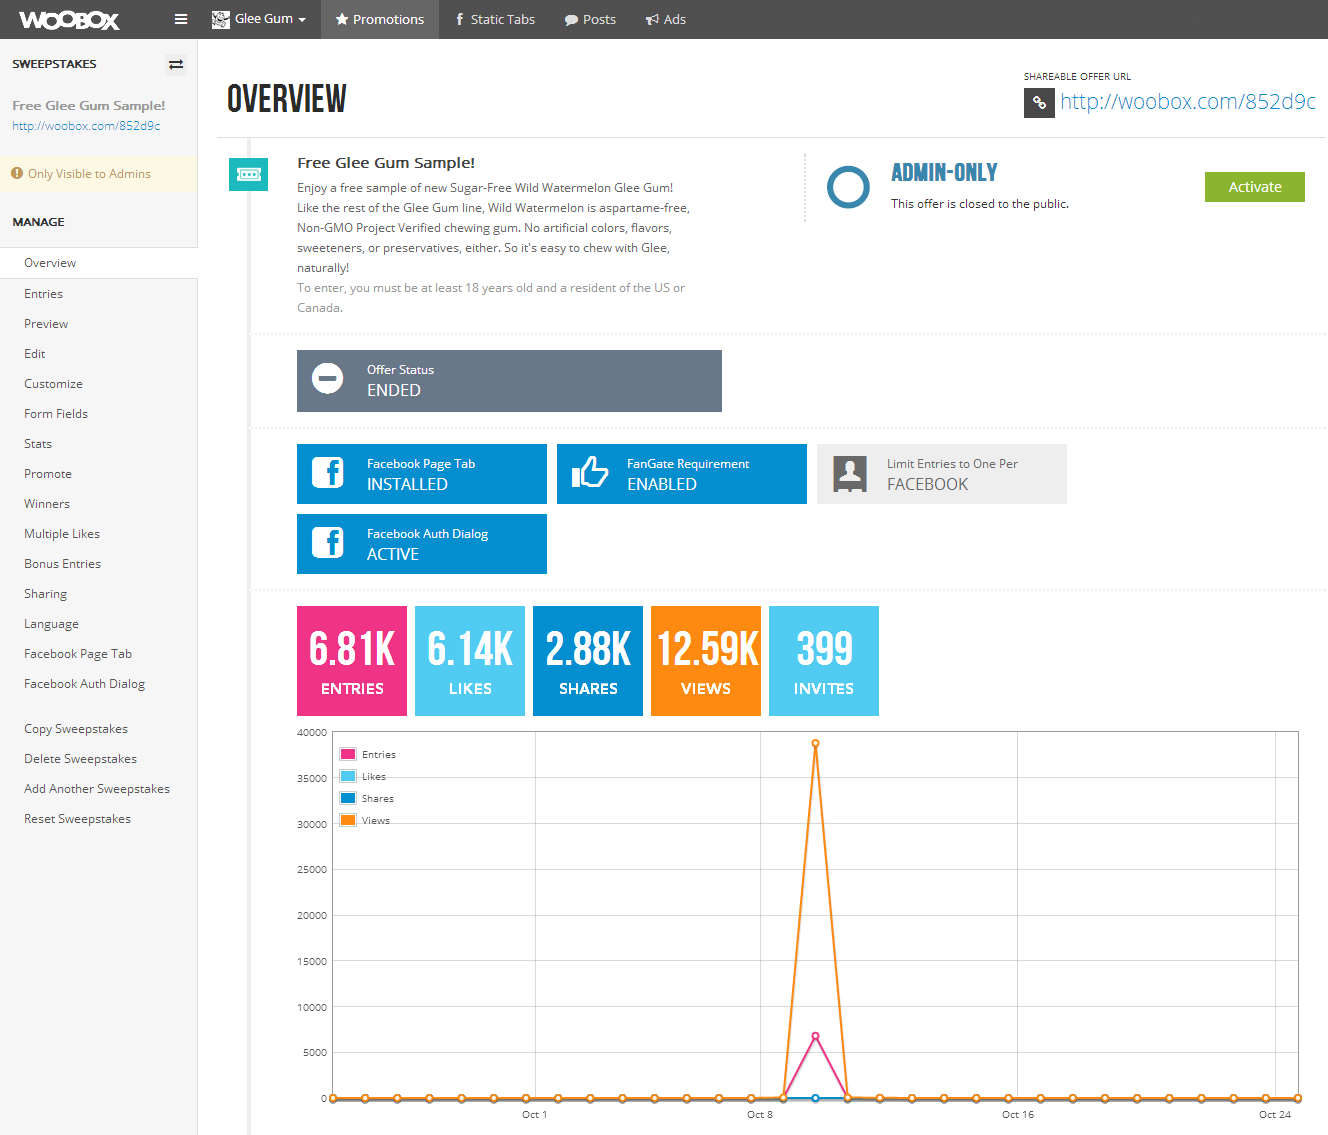Click the orange Views legend swatch
This screenshot has width=1328, height=1135.
pos(348,820)
